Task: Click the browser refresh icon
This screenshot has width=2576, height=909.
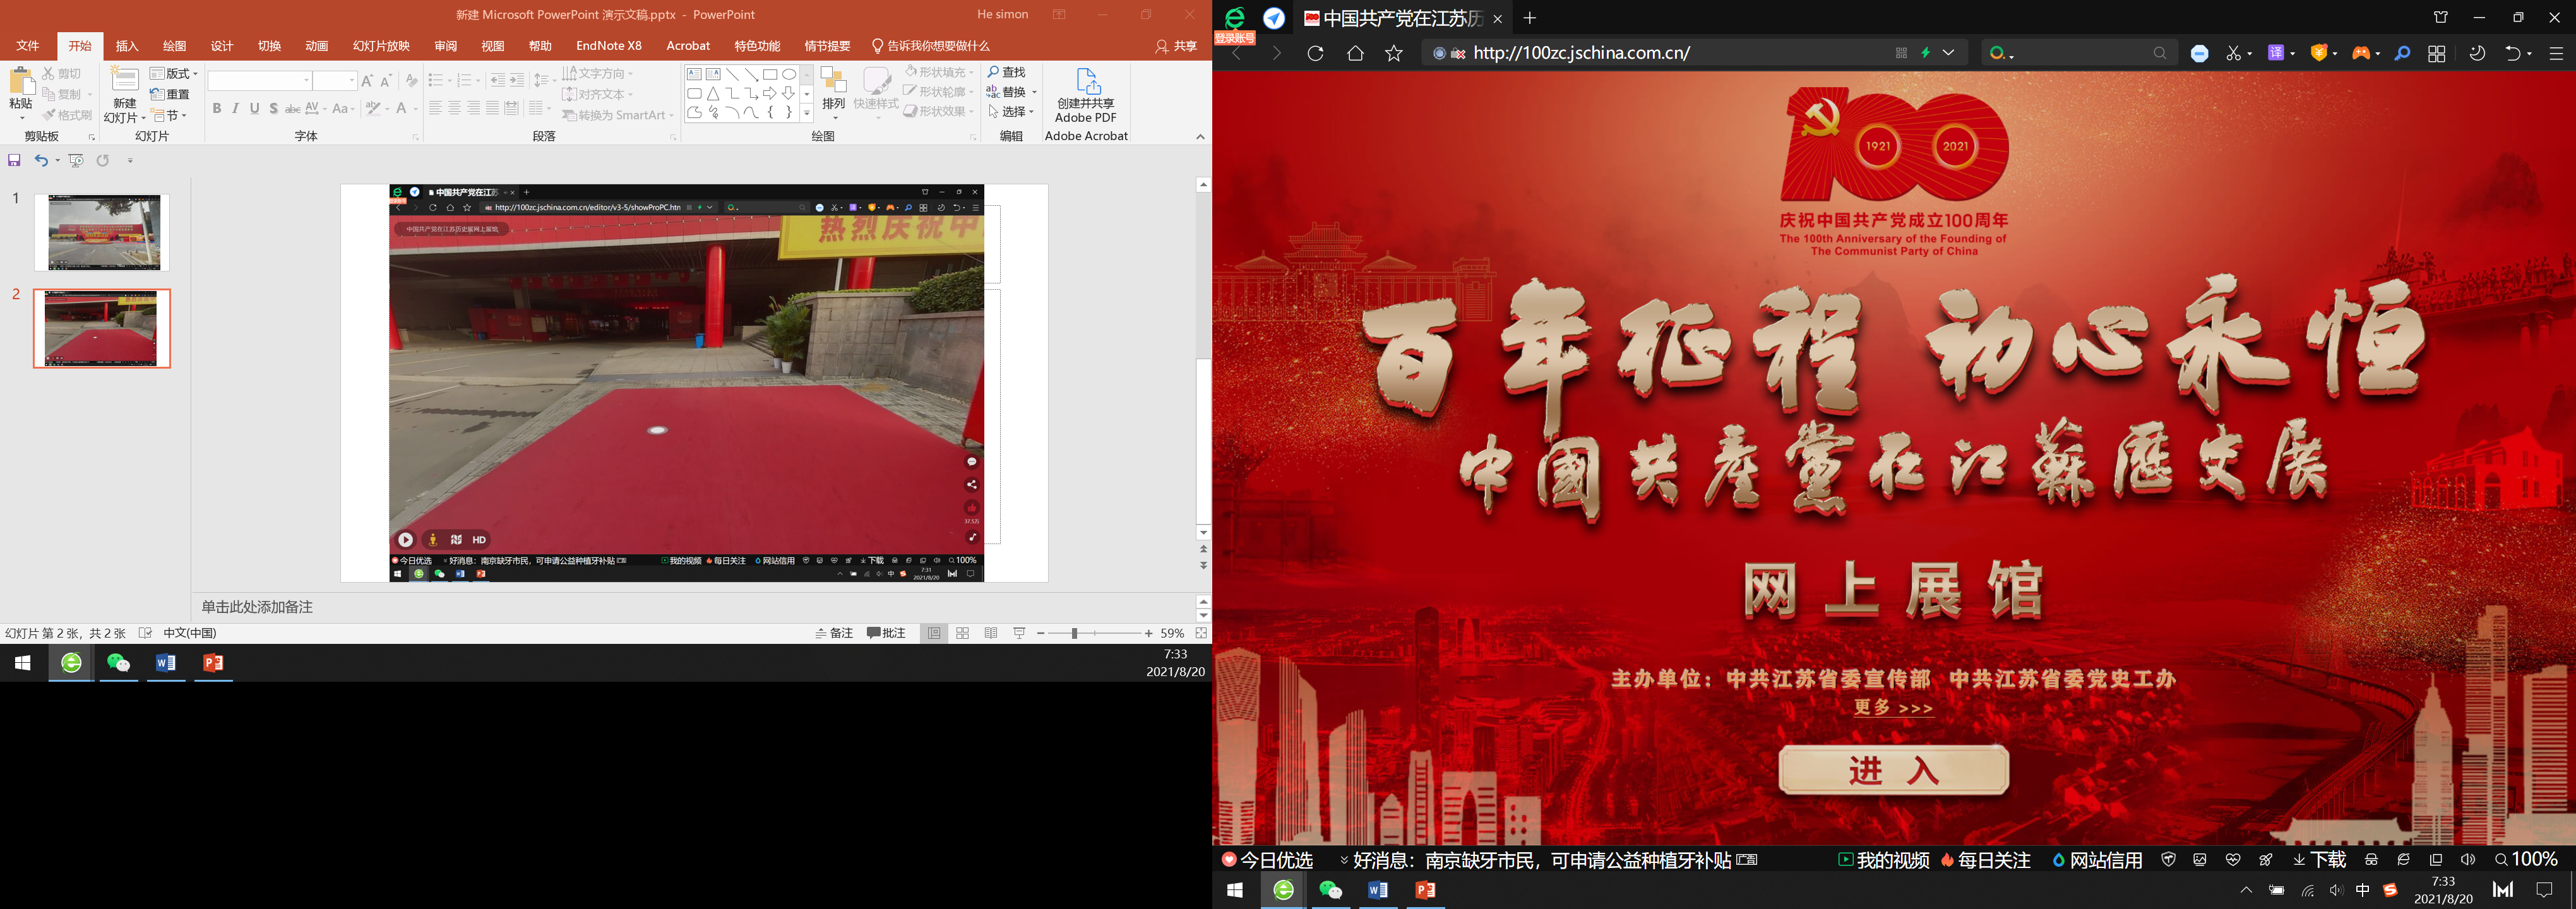Action: point(1315,53)
